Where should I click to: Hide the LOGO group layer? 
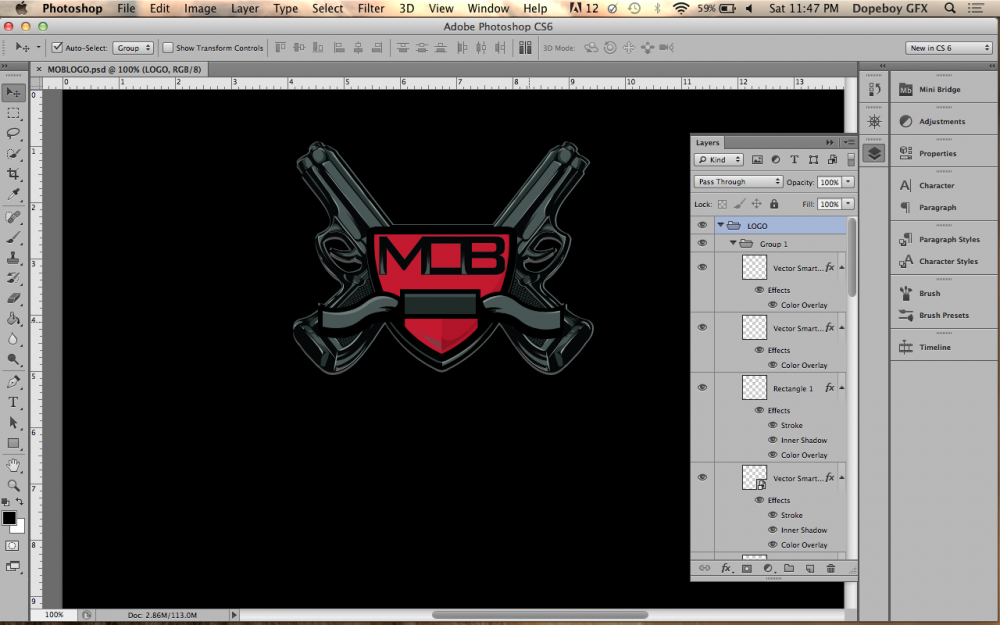(702, 226)
